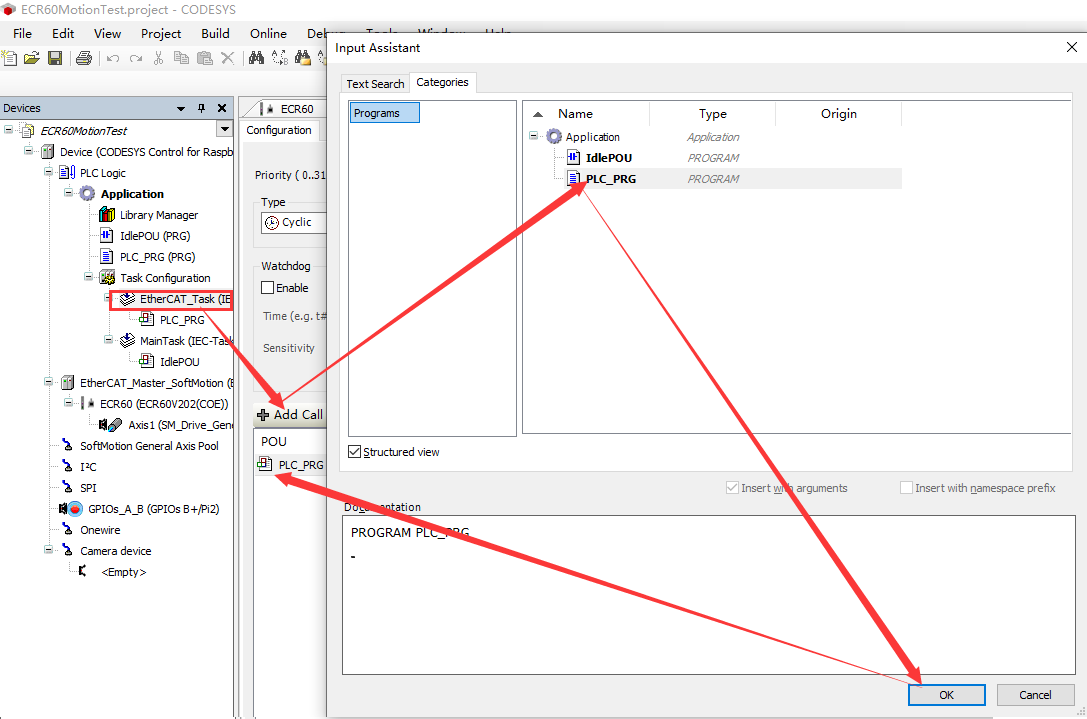Open the File menu
1087x719 pixels.
click(x=22, y=33)
